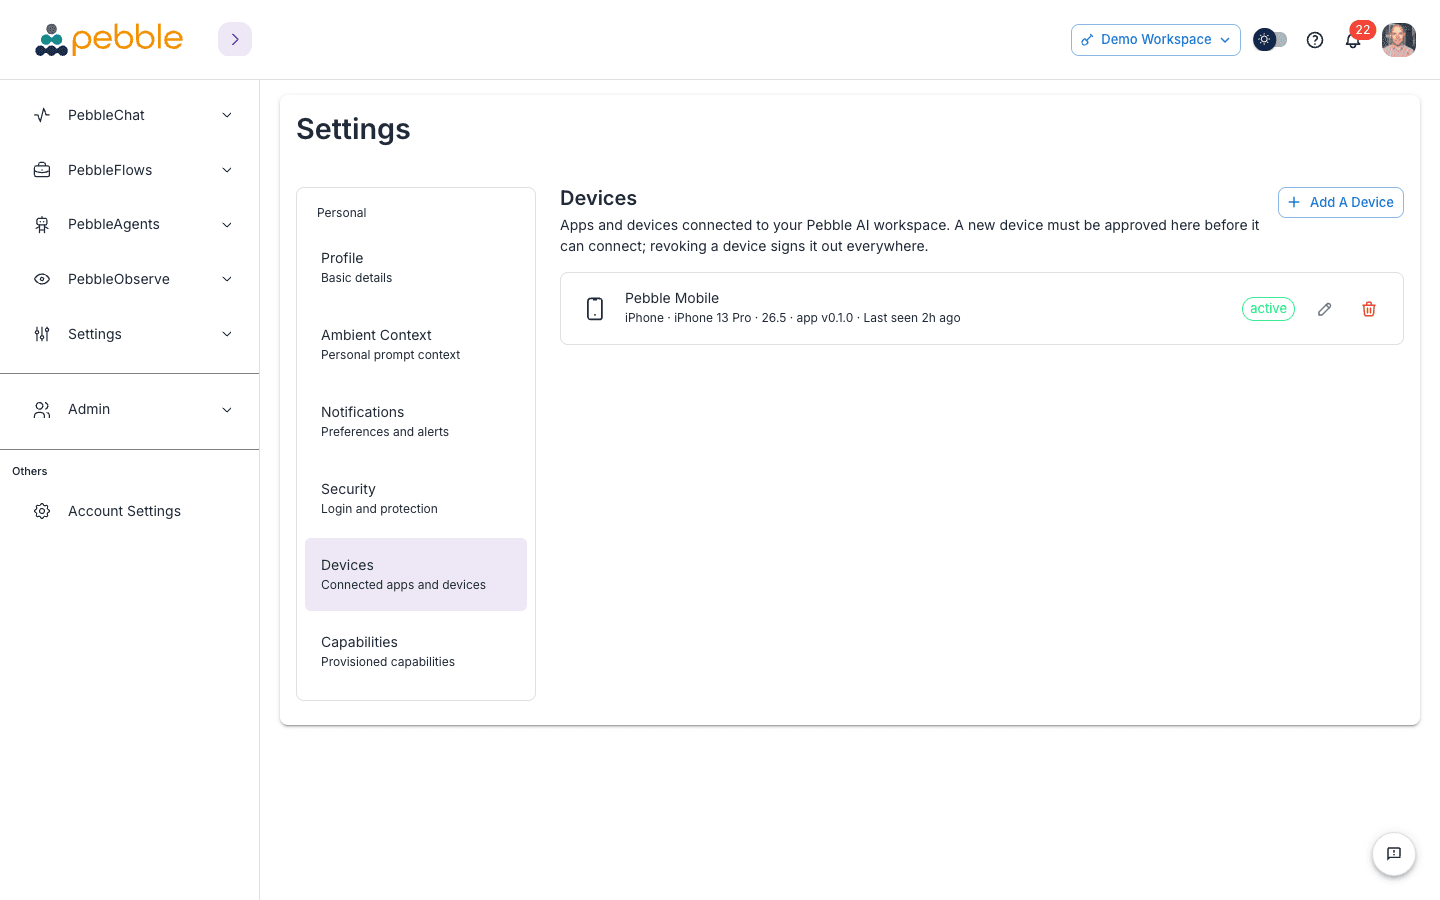Click the PebbleObserve eye icon
The height and width of the screenshot is (900, 1440).
[x=42, y=279]
